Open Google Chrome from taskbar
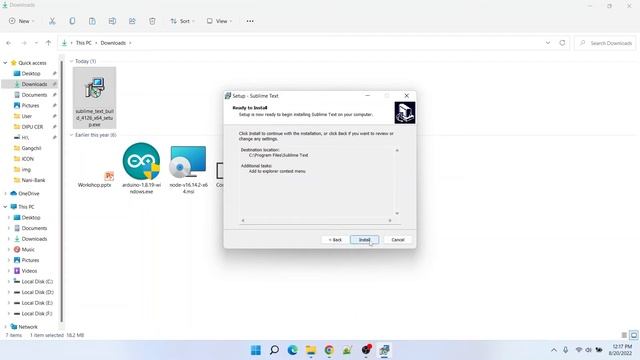The width and height of the screenshot is (640, 360). (329, 350)
